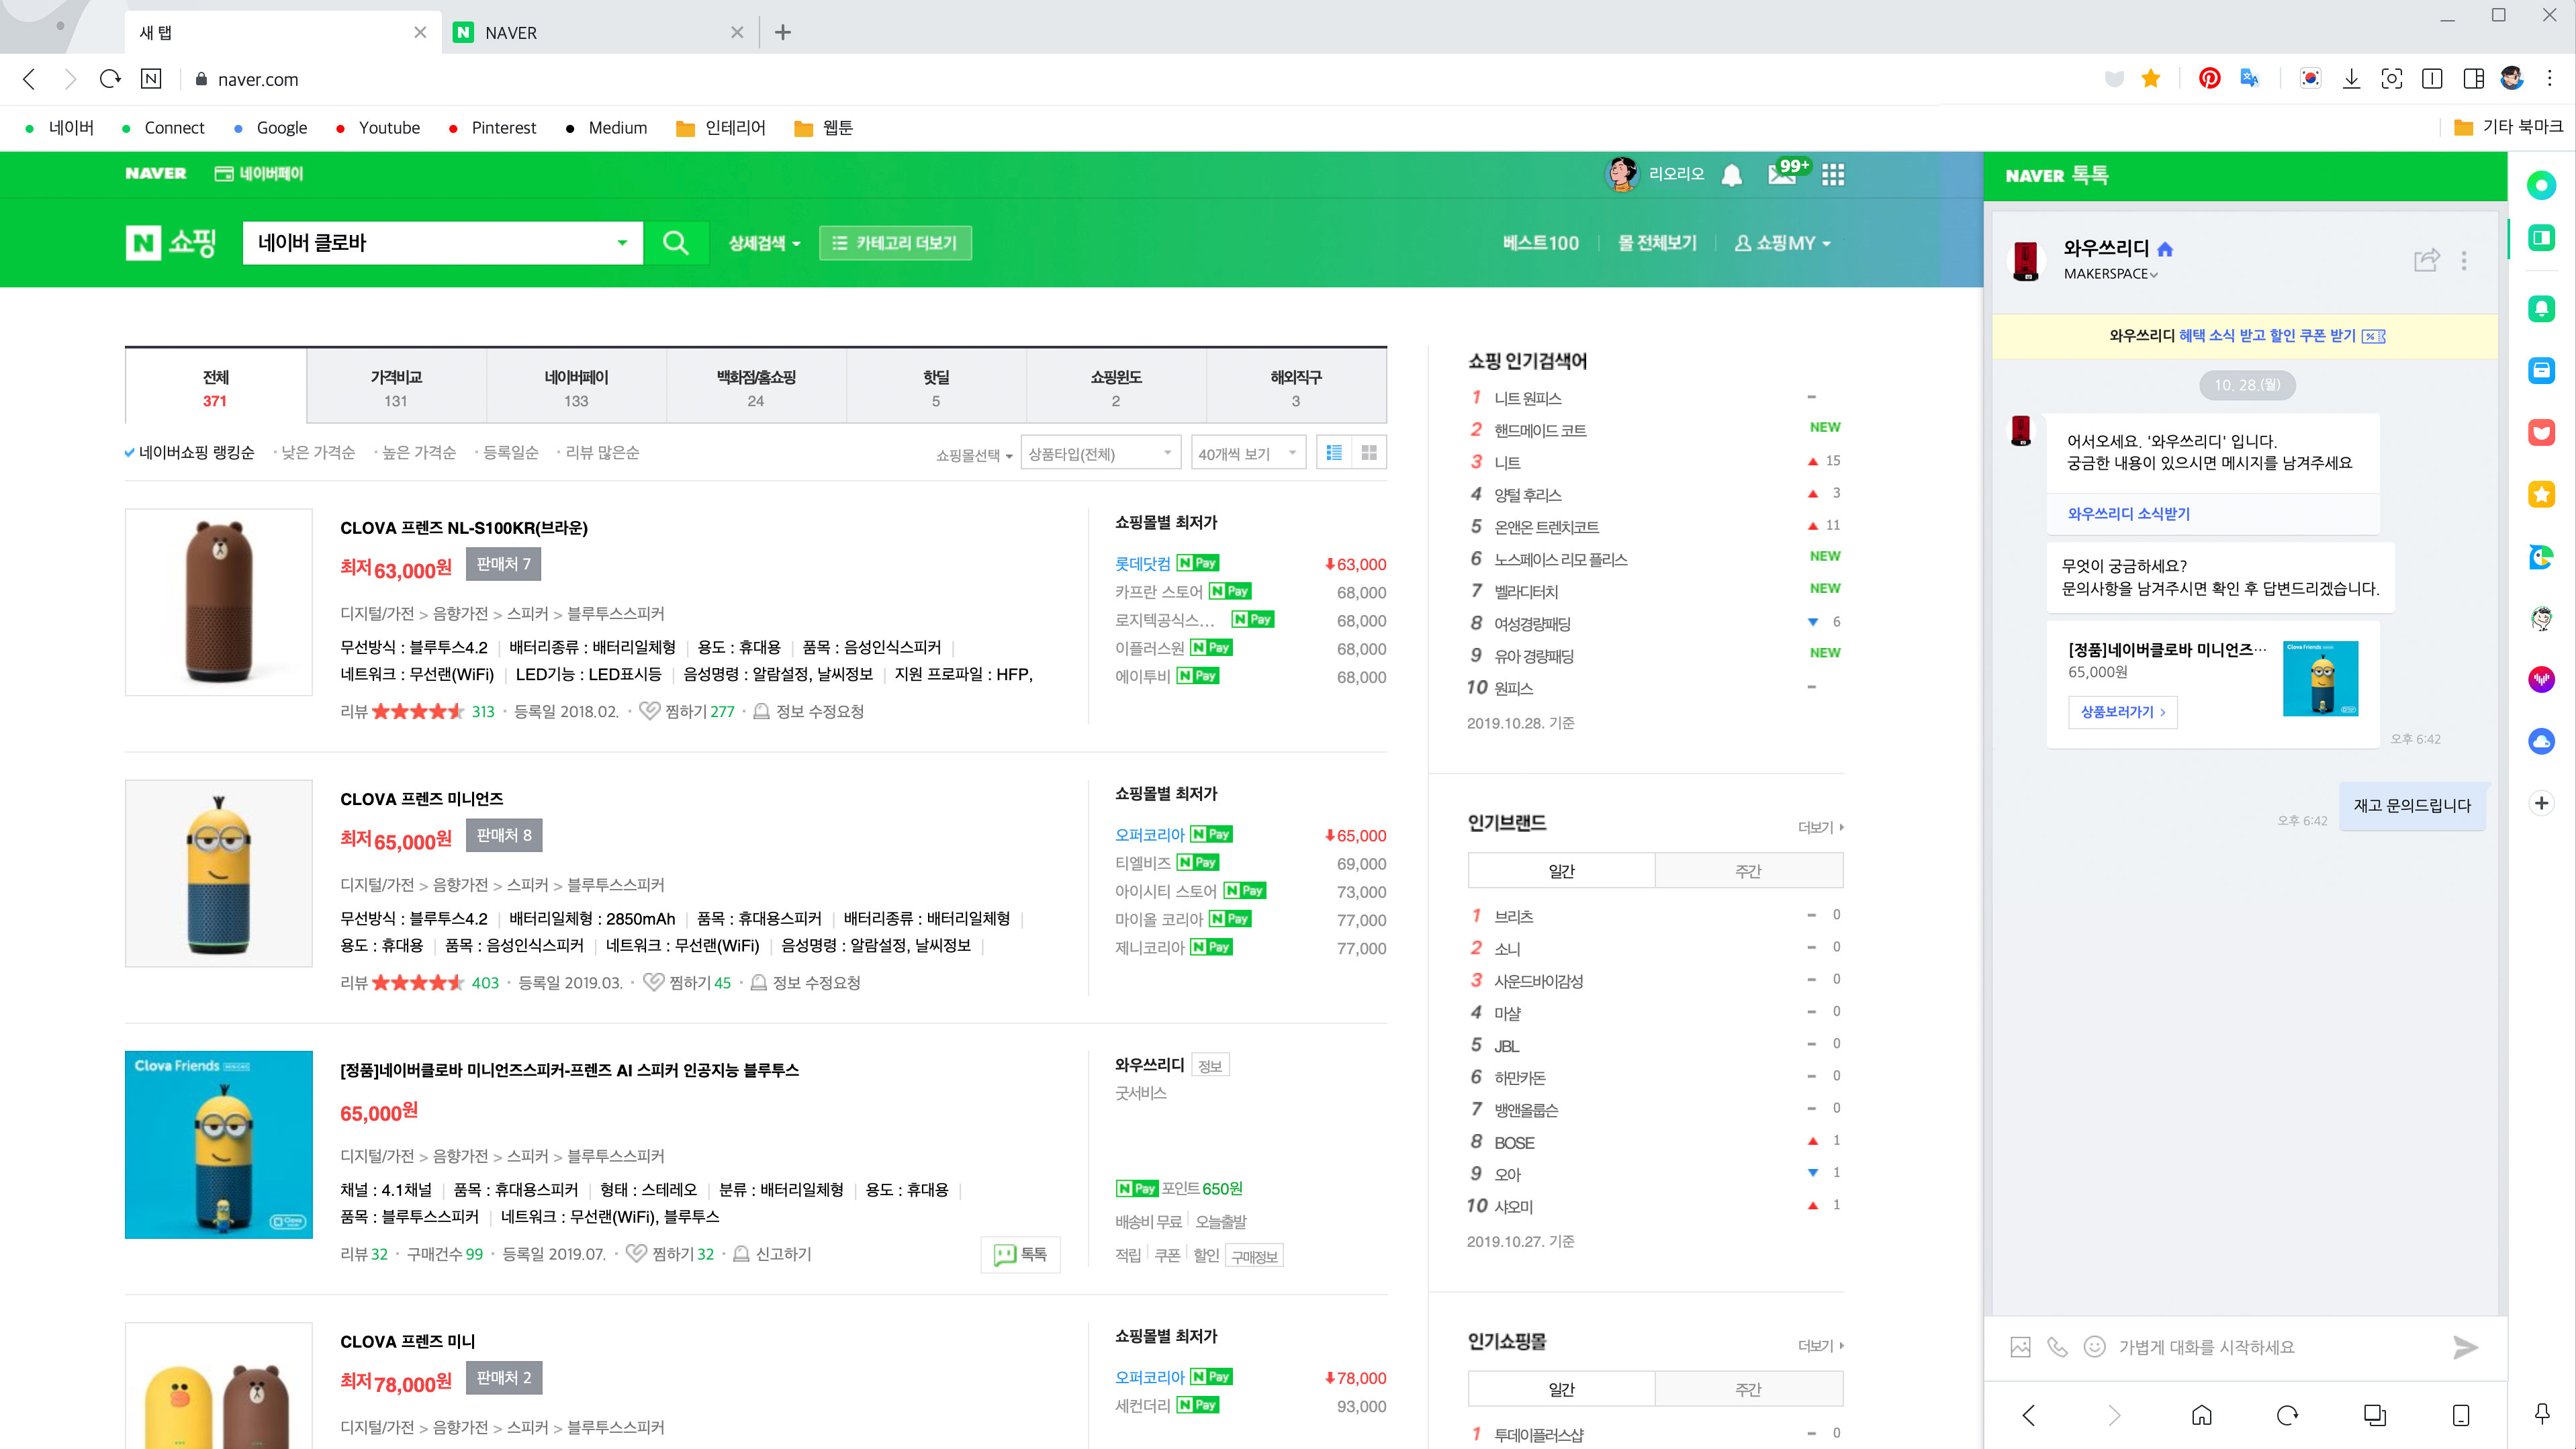Open sidebar panel in new window icon
The height and width of the screenshot is (1449, 2576).
[x=2374, y=1415]
